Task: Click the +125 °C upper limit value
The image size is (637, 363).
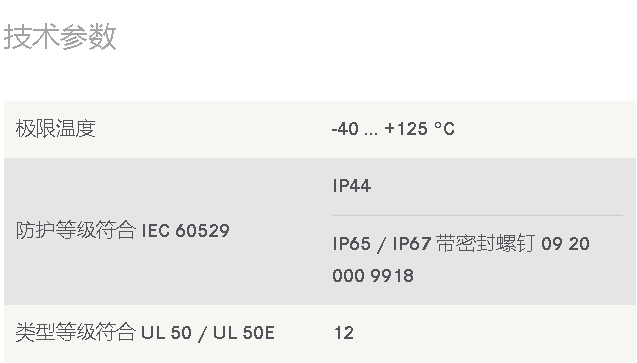Action: (419, 129)
